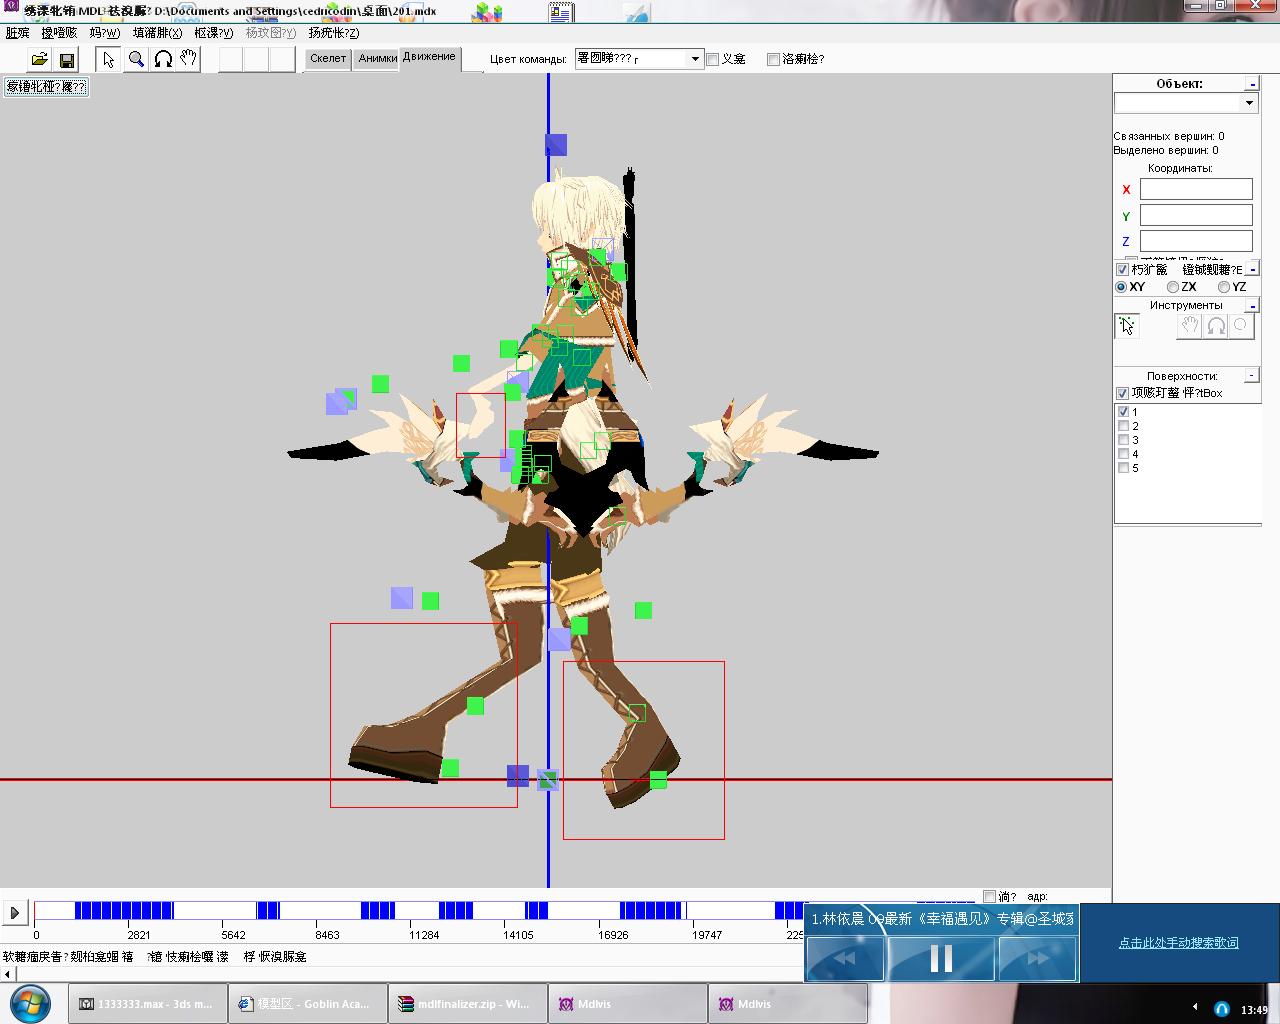This screenshot has height=1024, width=1280.
Task: Click the blue node at the top of the axis
Action: [x=556, y=145]
